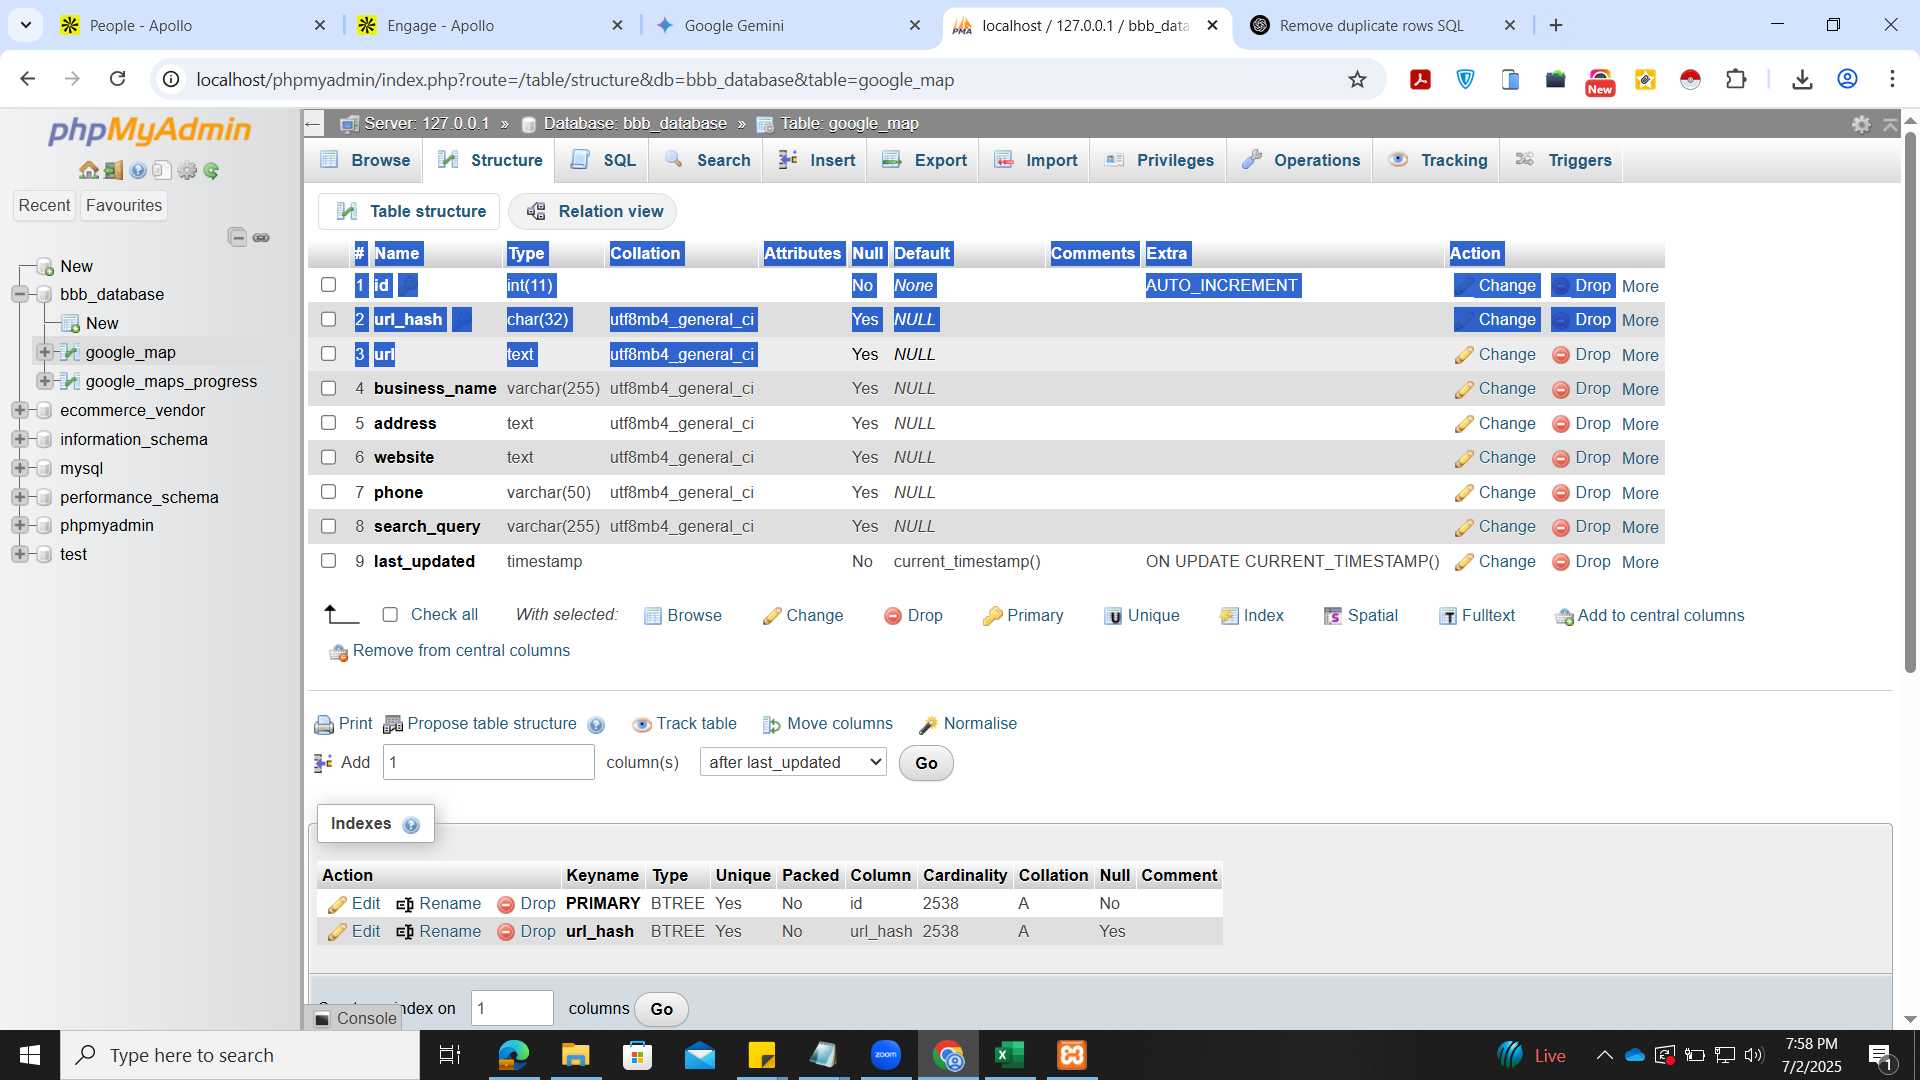Viewport: 1920px width, 1080px height.
Task: Tick the checkbox for business_name column
Action: coord(328,388)
